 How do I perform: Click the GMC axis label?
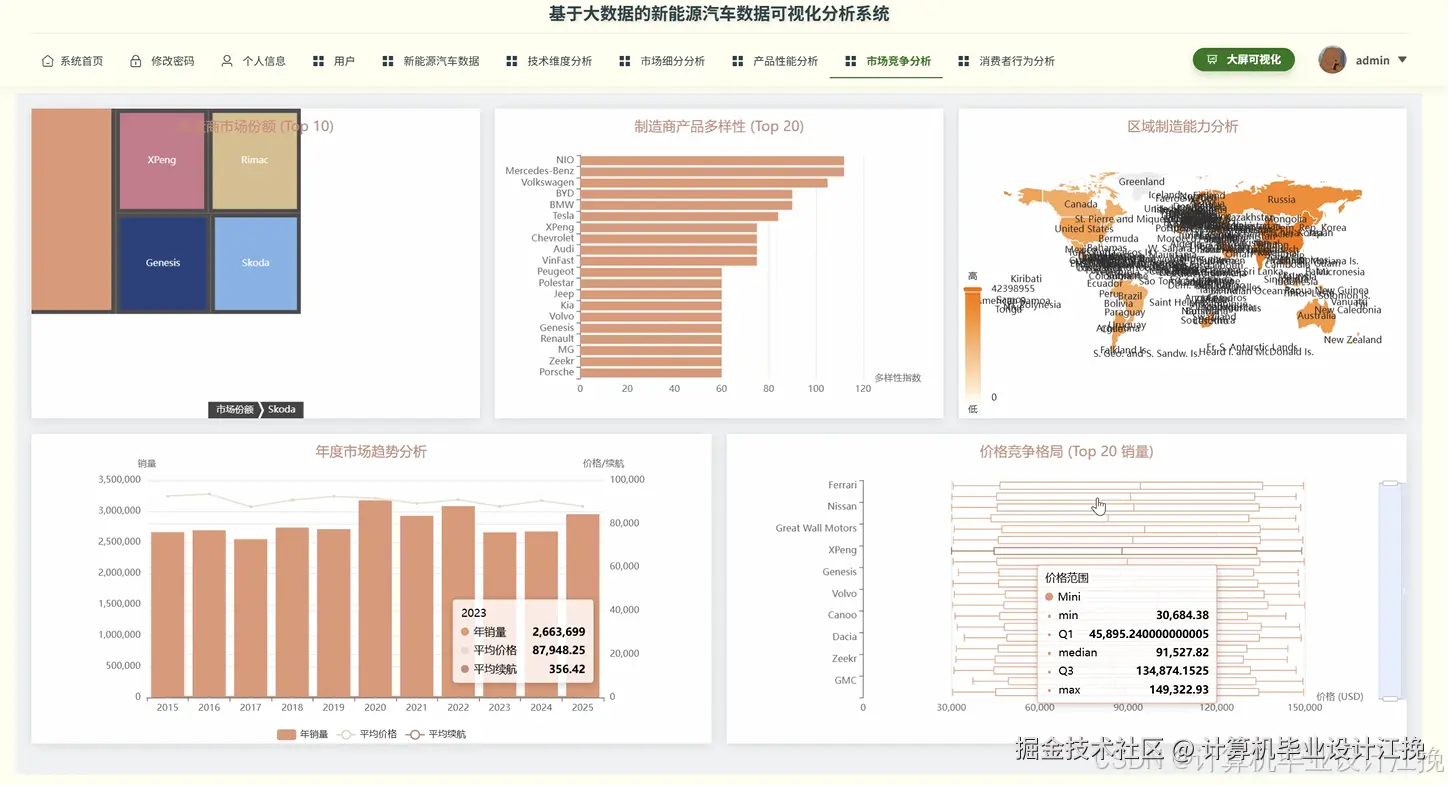pyautogui.click(x=846, y=680)
